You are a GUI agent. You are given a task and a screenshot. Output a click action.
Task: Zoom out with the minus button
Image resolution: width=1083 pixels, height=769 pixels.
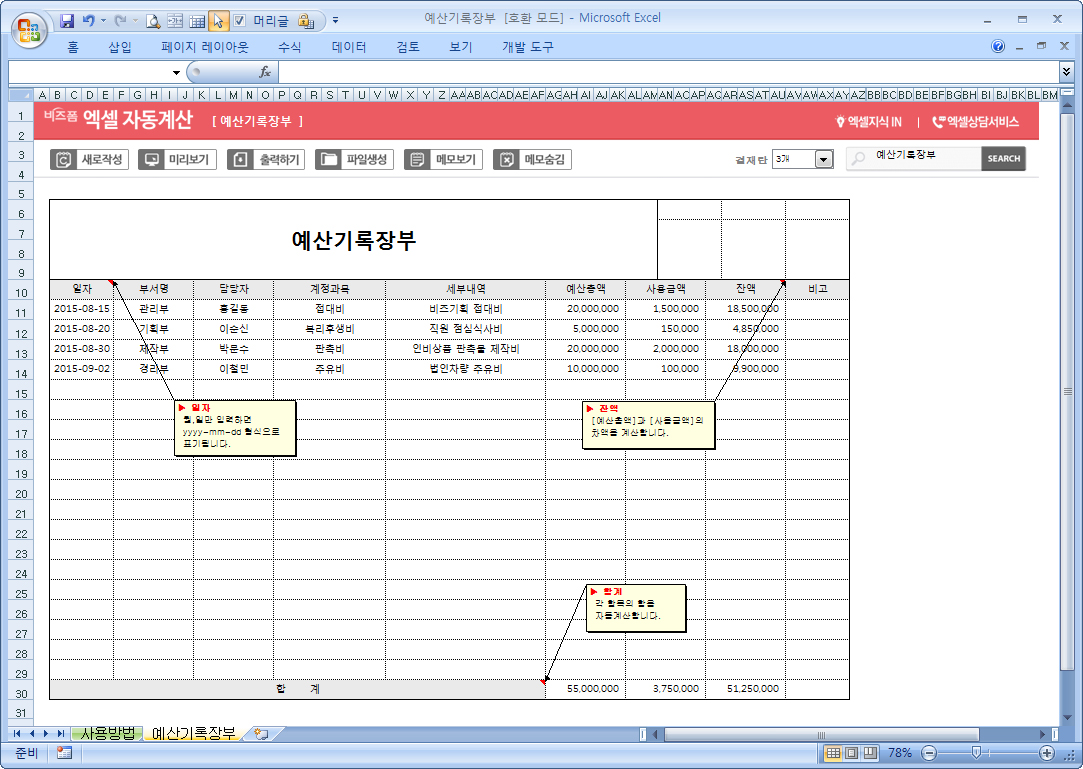click(930, 753)
